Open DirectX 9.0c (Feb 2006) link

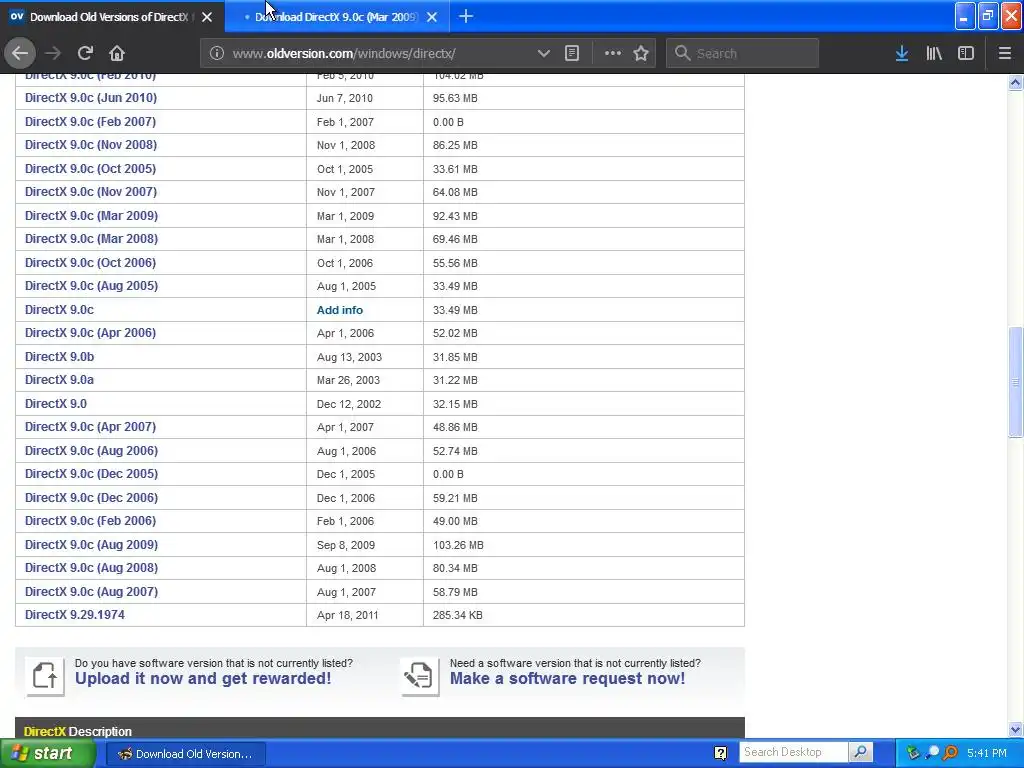[x=90, y=521]
